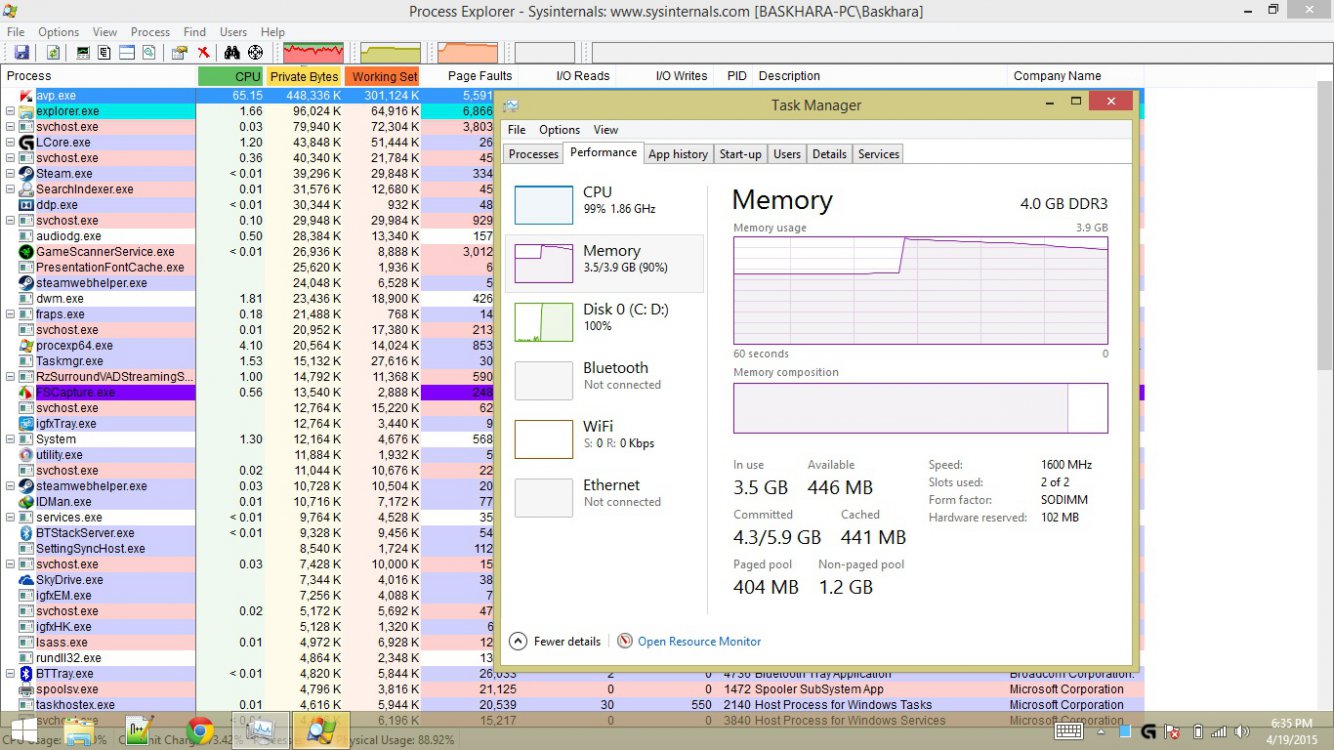Select the Disk 0 (C: D:) performance item

605,322
